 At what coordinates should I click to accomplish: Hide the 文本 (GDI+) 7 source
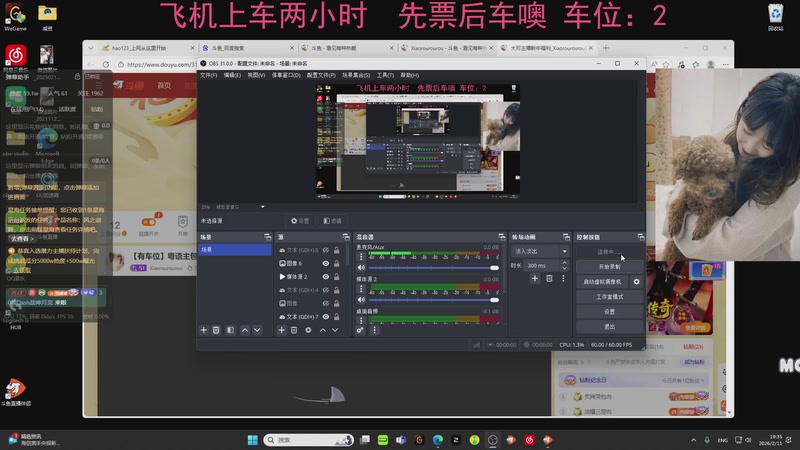pyautogui.click(x=326, y=316)
